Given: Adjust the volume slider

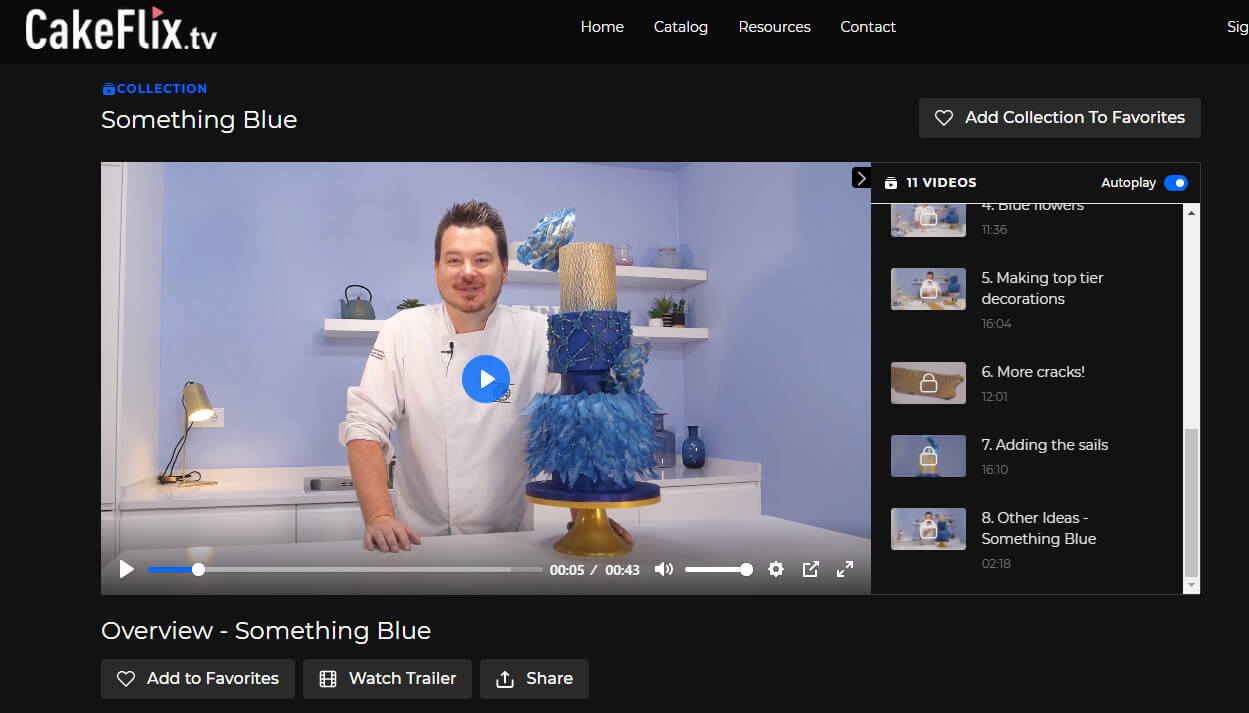Looking at the screenshot, I should (x=718, y=569).
